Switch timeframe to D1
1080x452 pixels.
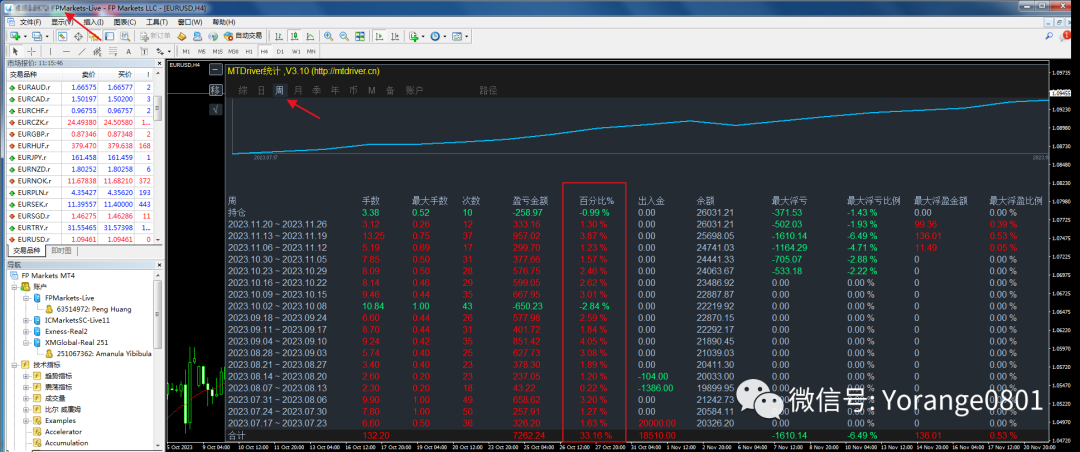click(280, 51)
